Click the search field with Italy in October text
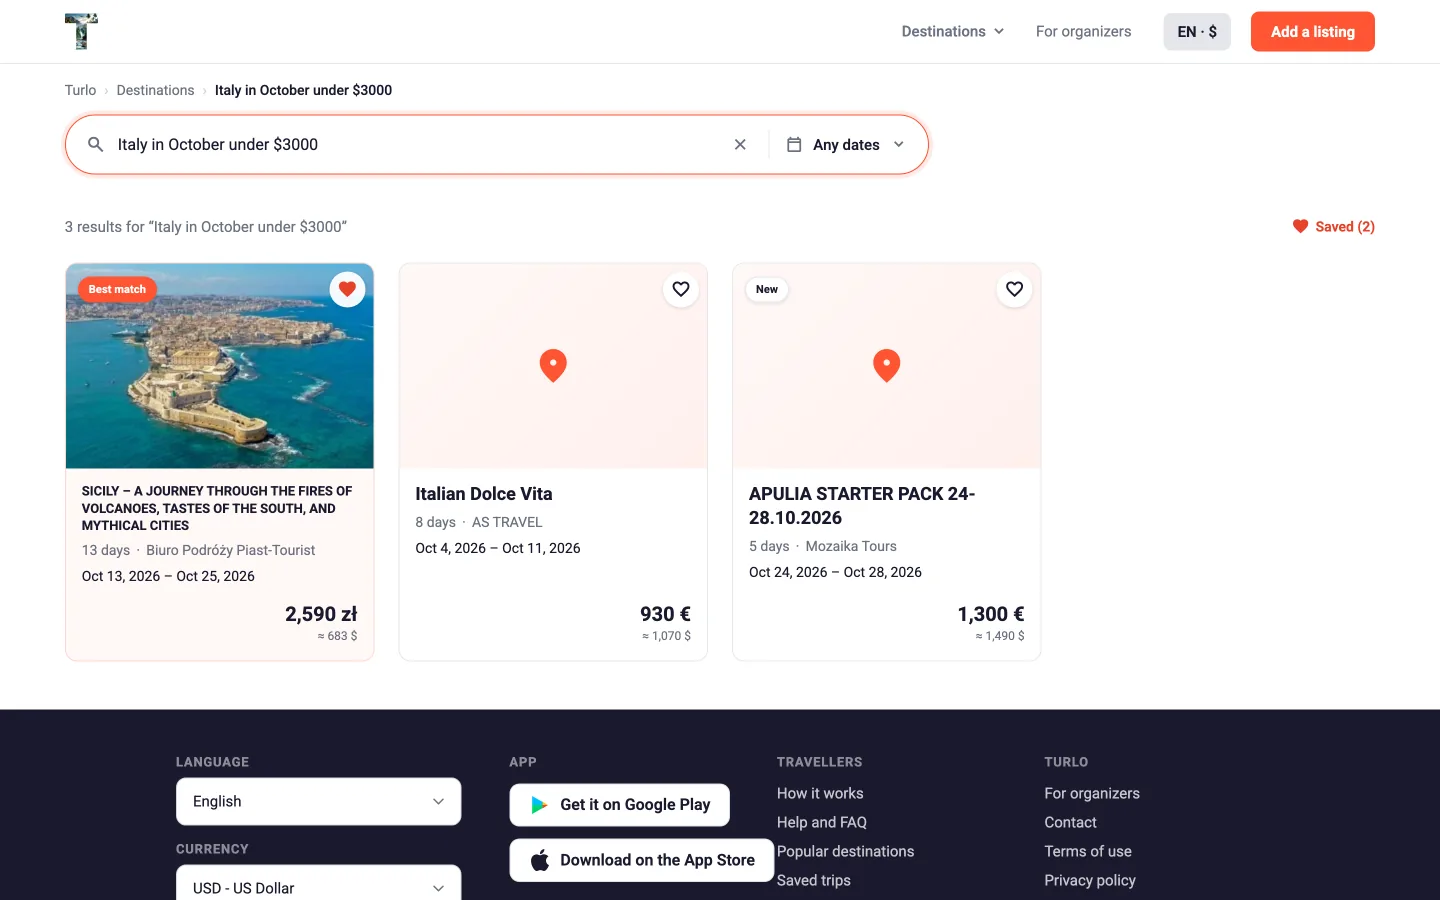The width and height of the screenshot is (1440, 900). (x=418, y=144)
